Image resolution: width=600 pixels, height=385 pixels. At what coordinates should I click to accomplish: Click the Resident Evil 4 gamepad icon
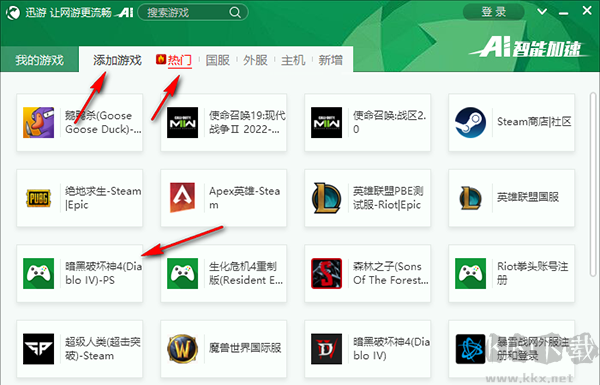[x=183, y=273]
